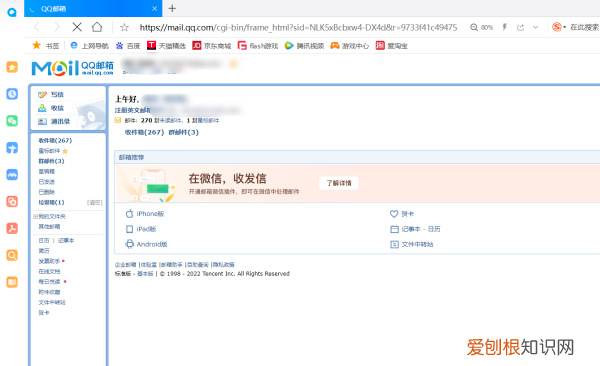600x366 pixels.
Task: Click the browser logo in the top-left corner
Action: [x=12, y=13]
